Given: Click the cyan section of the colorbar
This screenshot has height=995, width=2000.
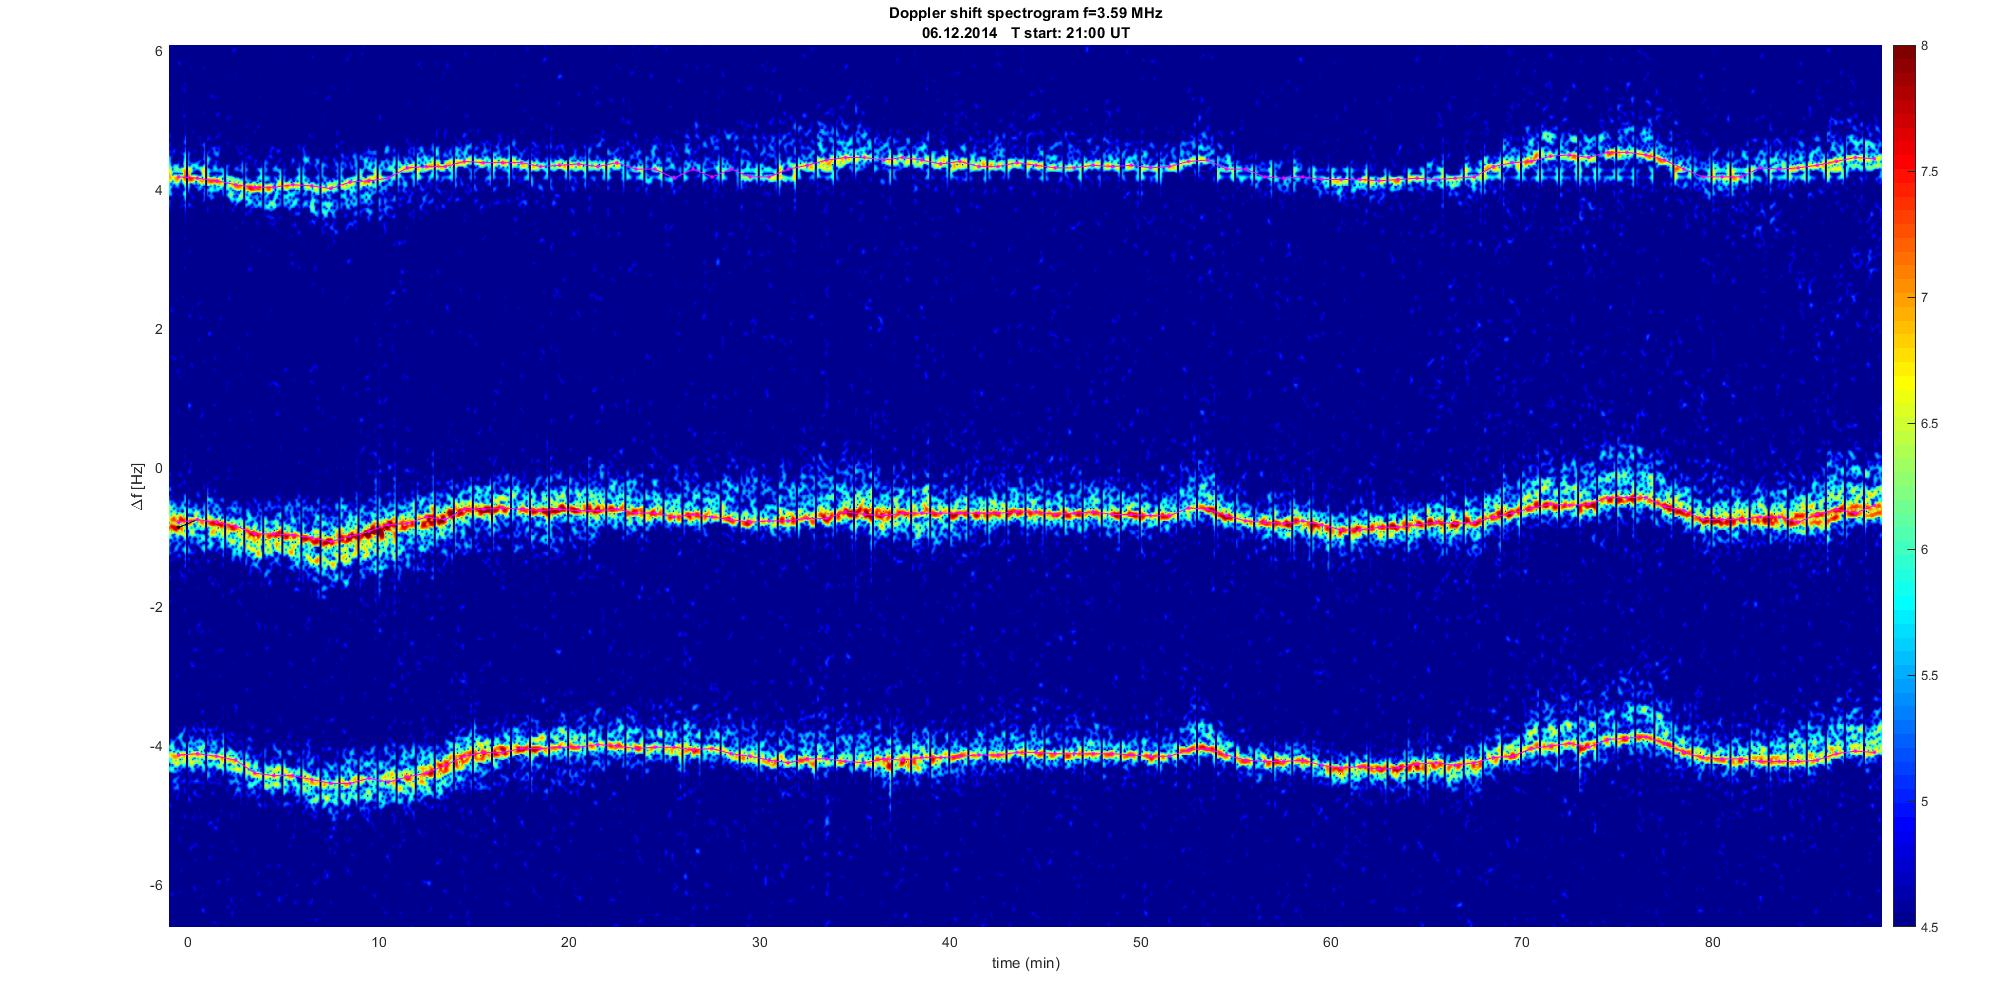Looking at the screenshot, I should tap(1903, 600).
